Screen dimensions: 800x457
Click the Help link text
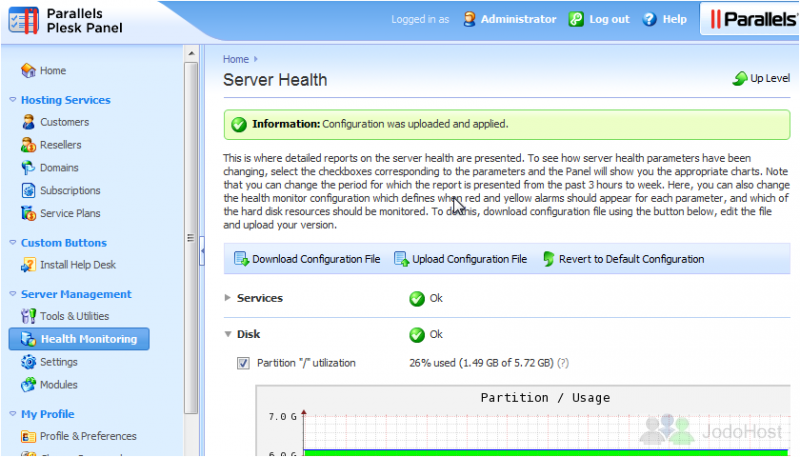pyautogui.click(x=674, y=19)
